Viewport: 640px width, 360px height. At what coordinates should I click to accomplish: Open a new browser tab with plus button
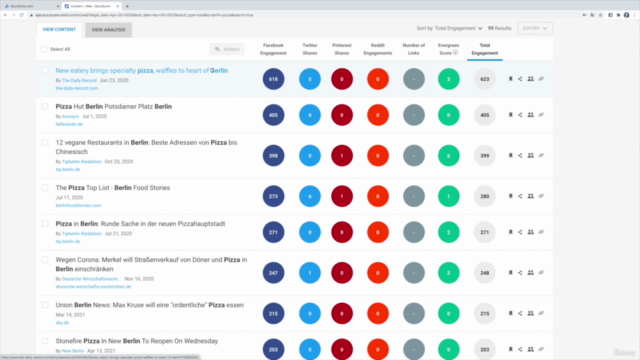pos(127,6)
